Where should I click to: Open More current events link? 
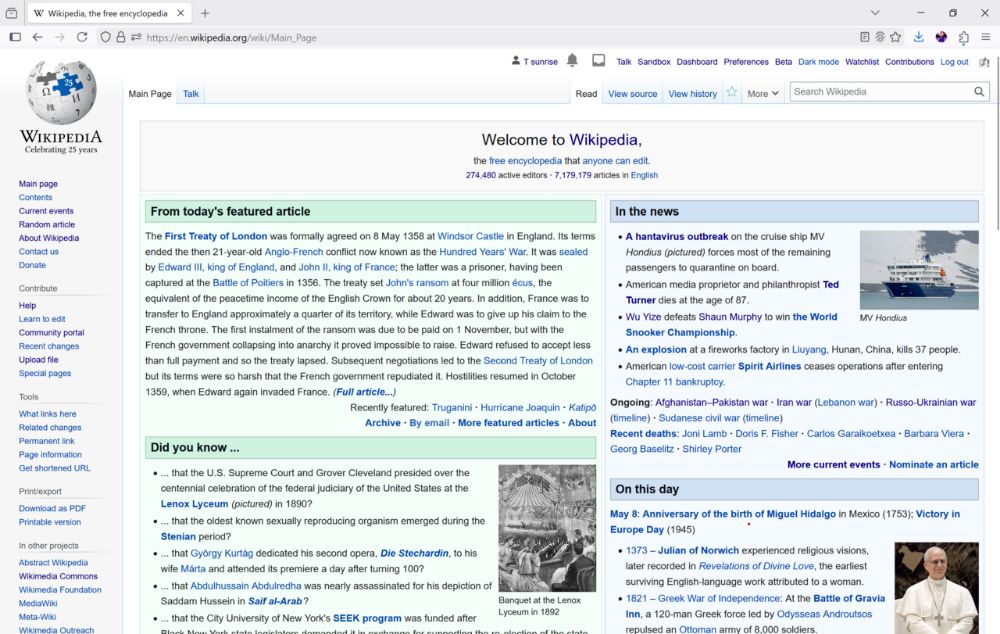pyautogui.click(x=833, y=464)
